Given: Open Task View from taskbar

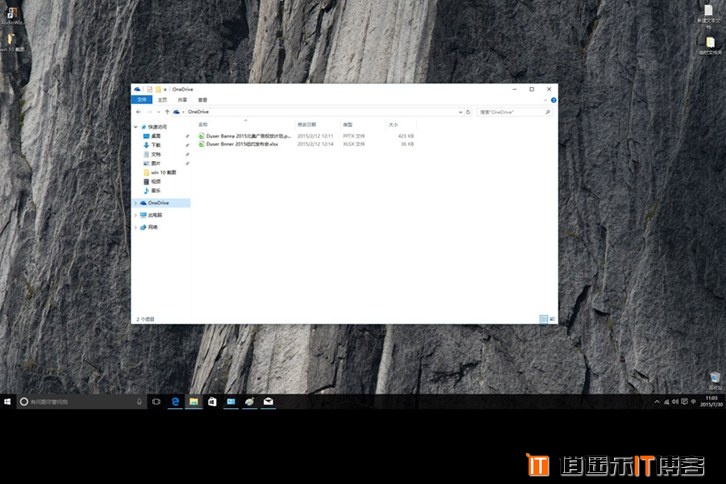Looking at the screenshot, I should [x=156, y=402].
